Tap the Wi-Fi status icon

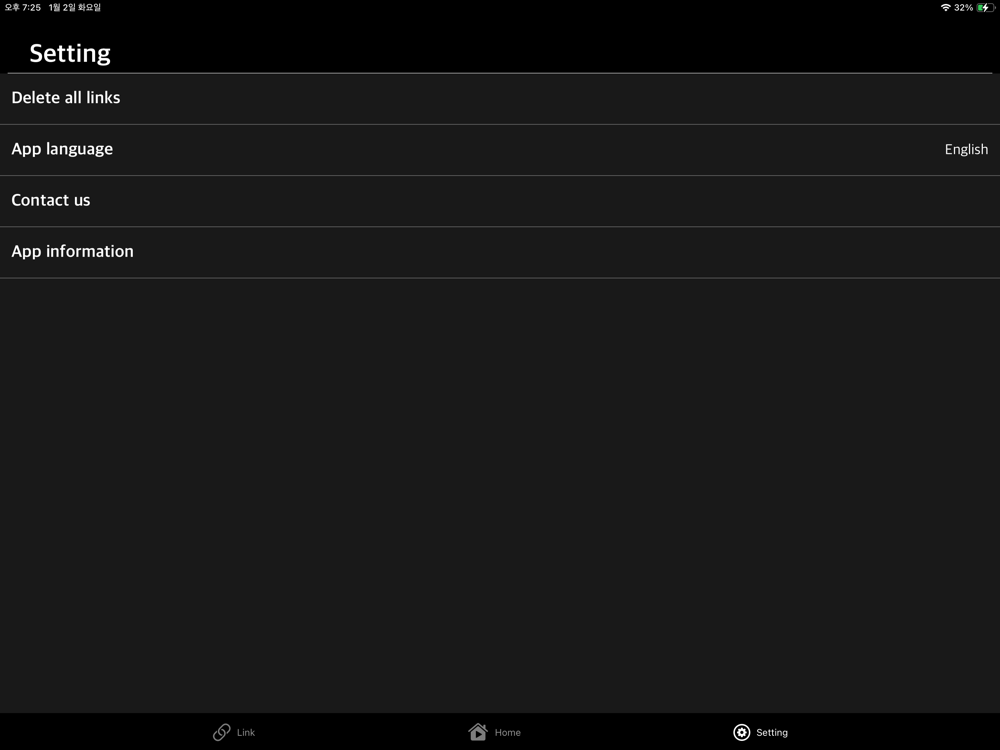pos(945,8)
